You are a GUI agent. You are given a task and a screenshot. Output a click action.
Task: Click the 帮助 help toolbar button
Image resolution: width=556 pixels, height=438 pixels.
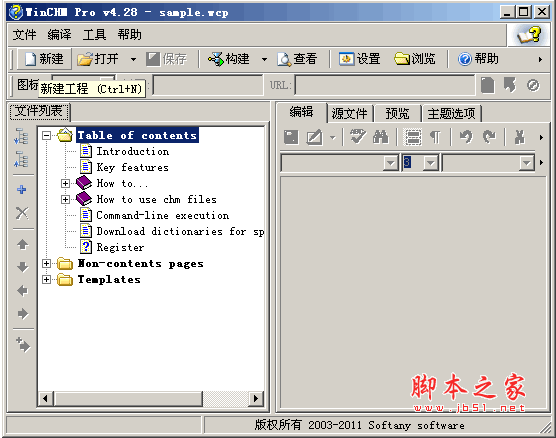point(478,59)
